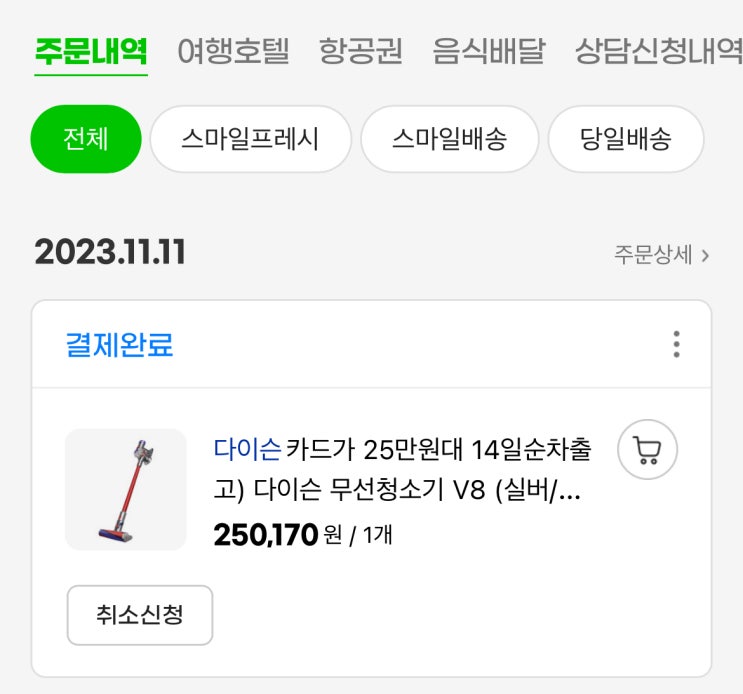Viewport: 743px width, 694px height.
Task: Select the 전체 filter chip
Action: tap(86, 139)
